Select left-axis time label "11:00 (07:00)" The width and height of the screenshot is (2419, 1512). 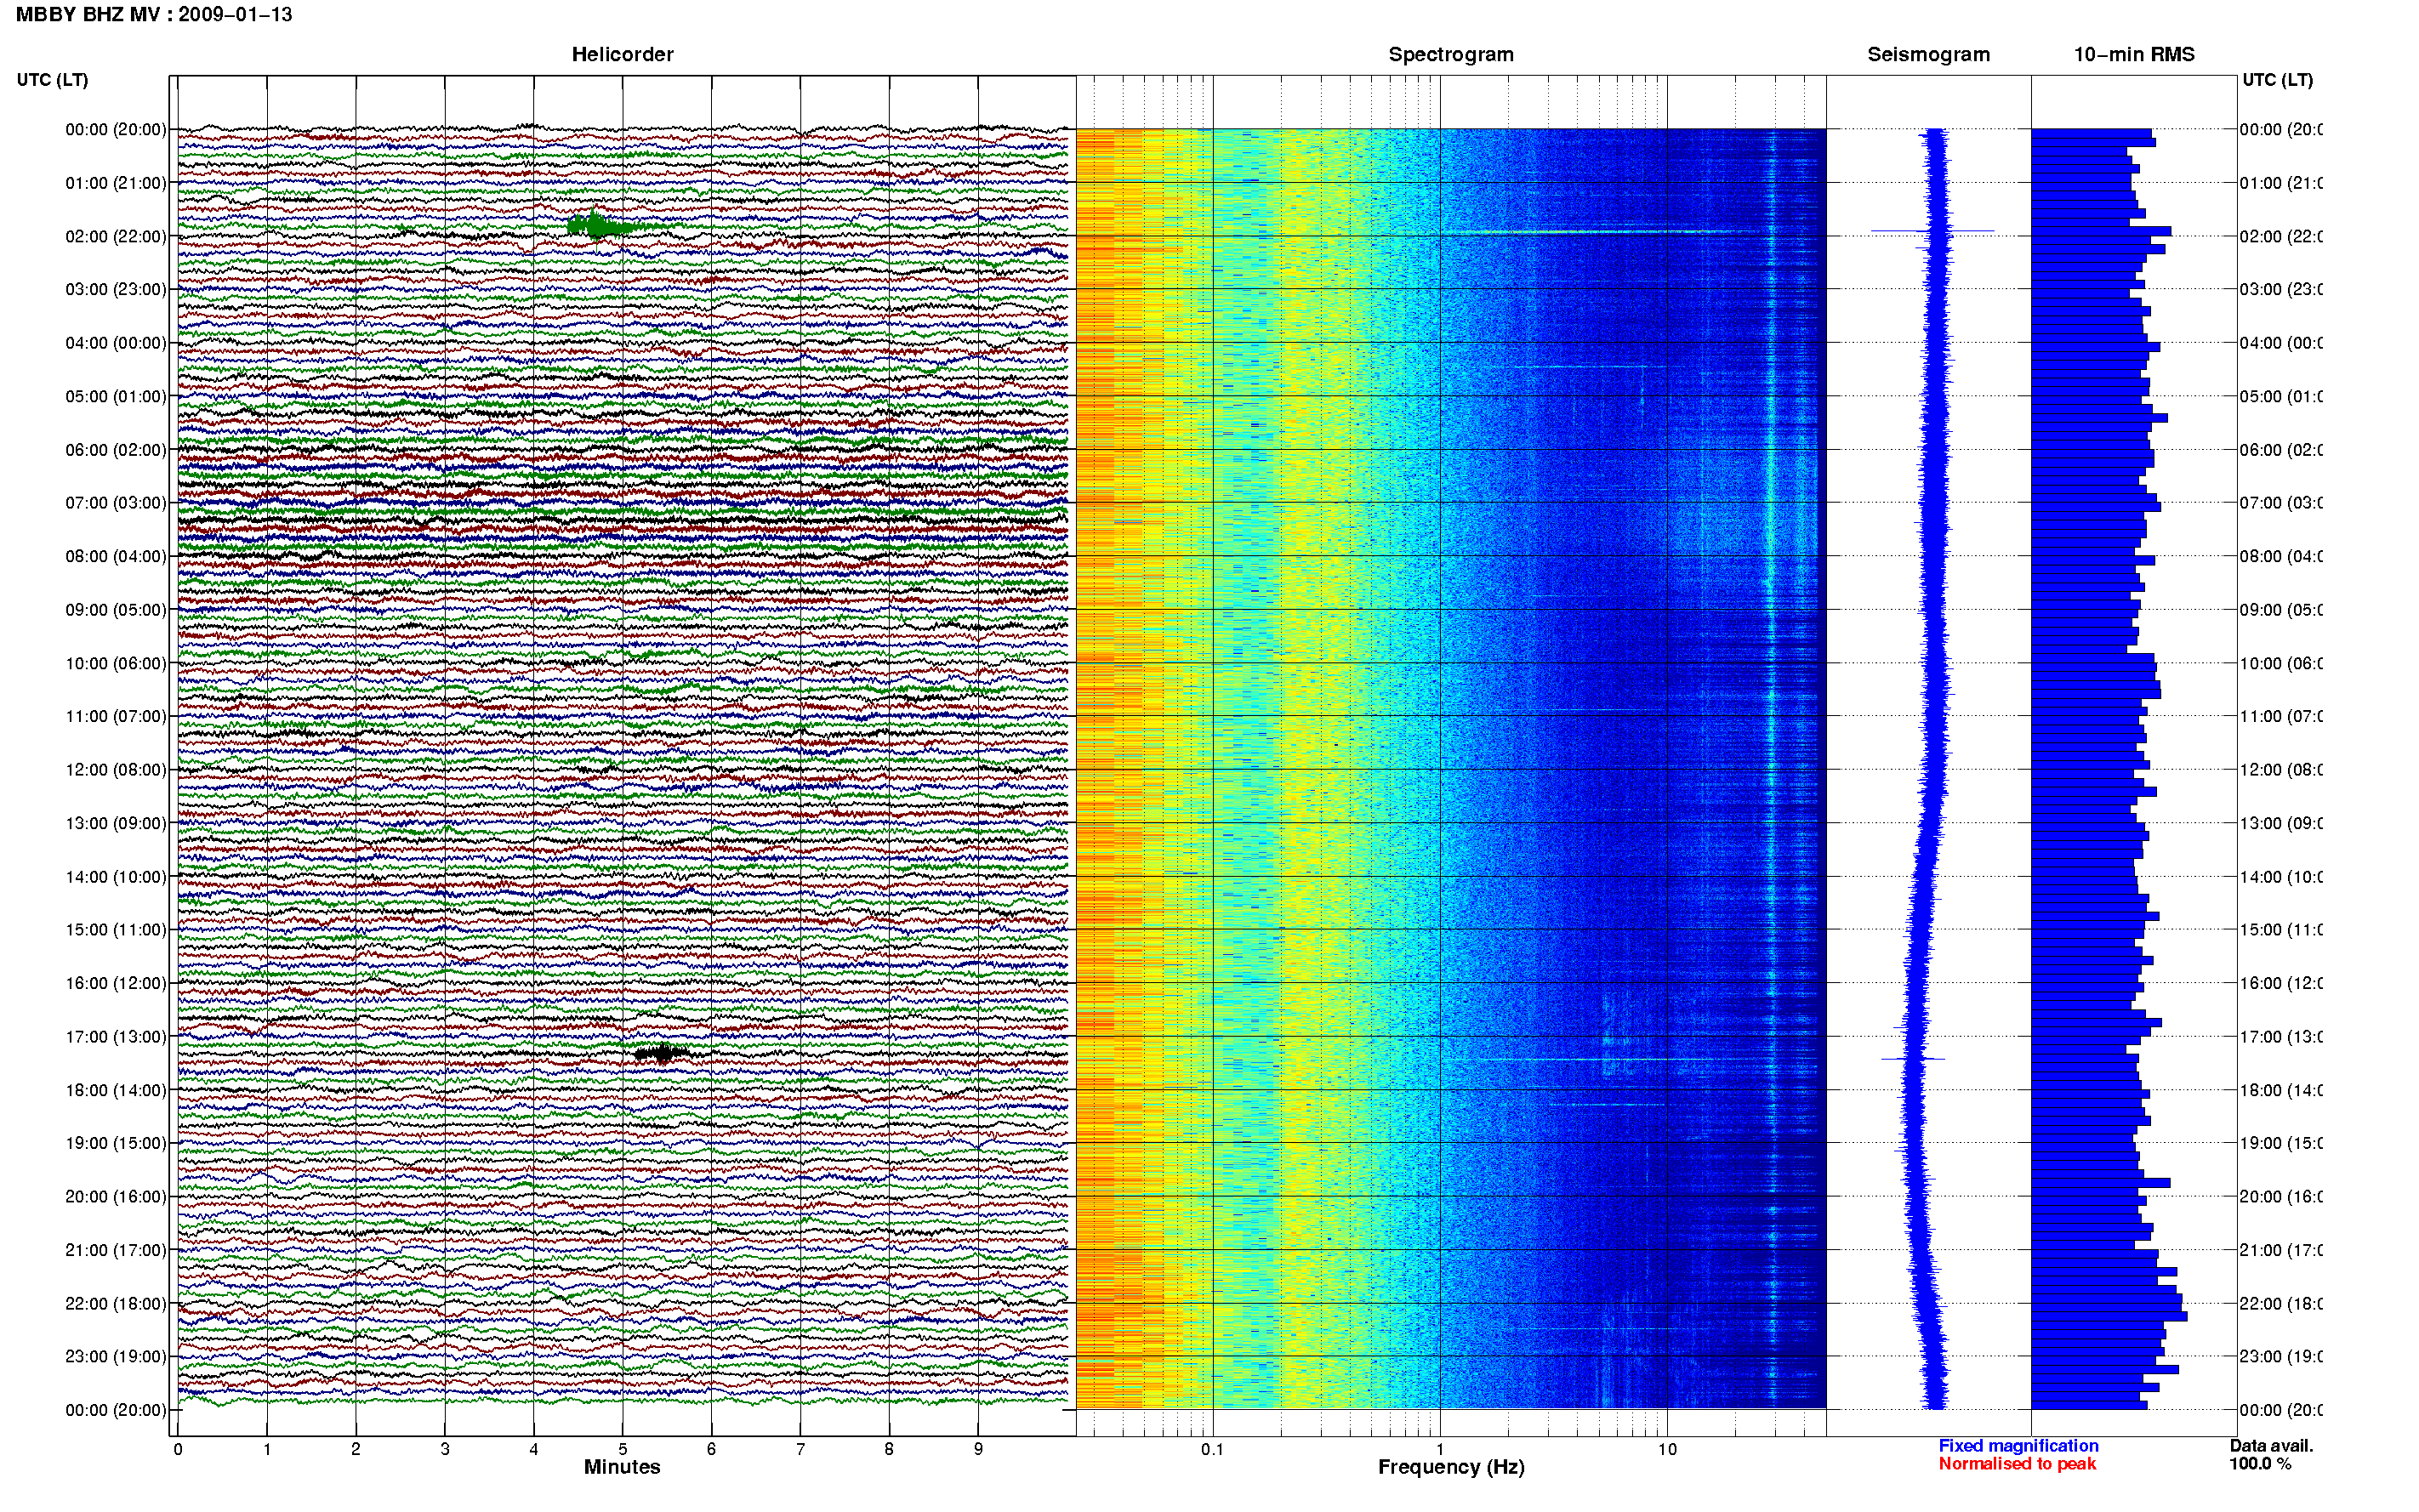116,716
